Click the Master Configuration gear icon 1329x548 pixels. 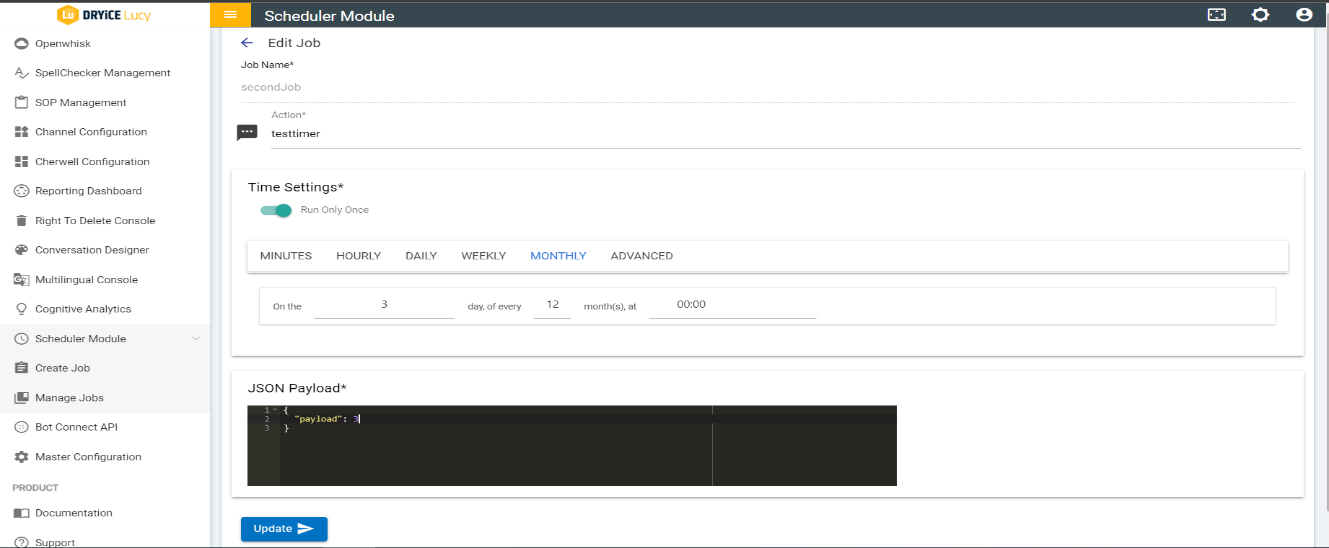(x=21, y=457)
